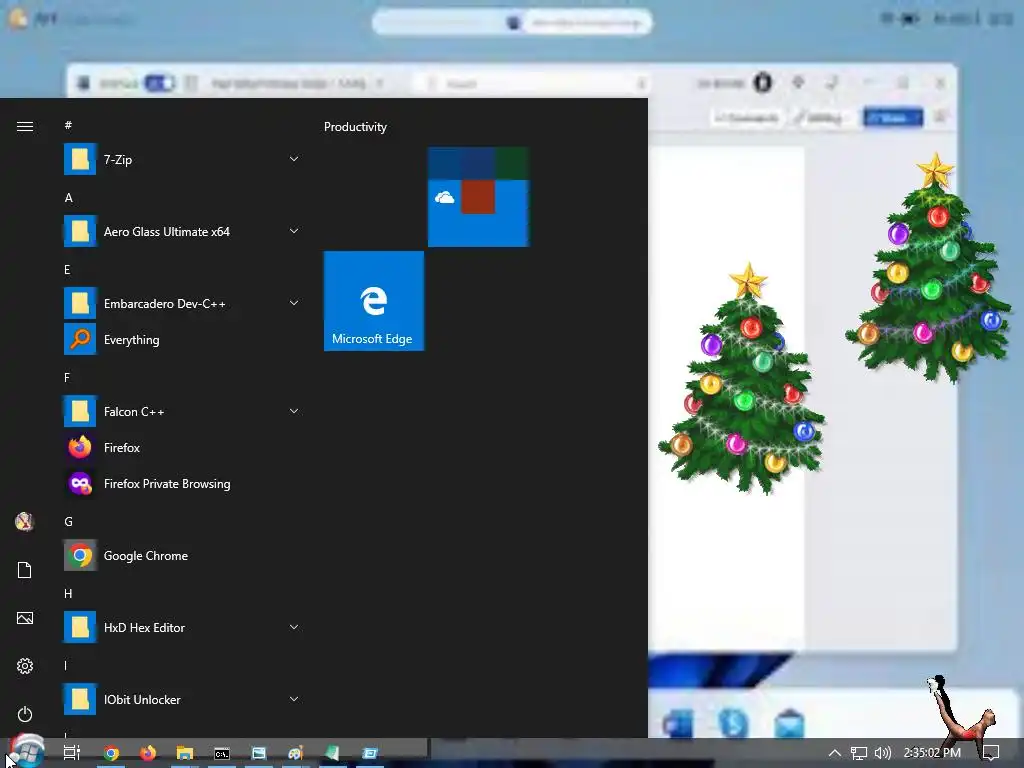The width and height of the screenshot is (1024, 768).
Task: Launch Firefox from the app list
Action: point(182,447)
